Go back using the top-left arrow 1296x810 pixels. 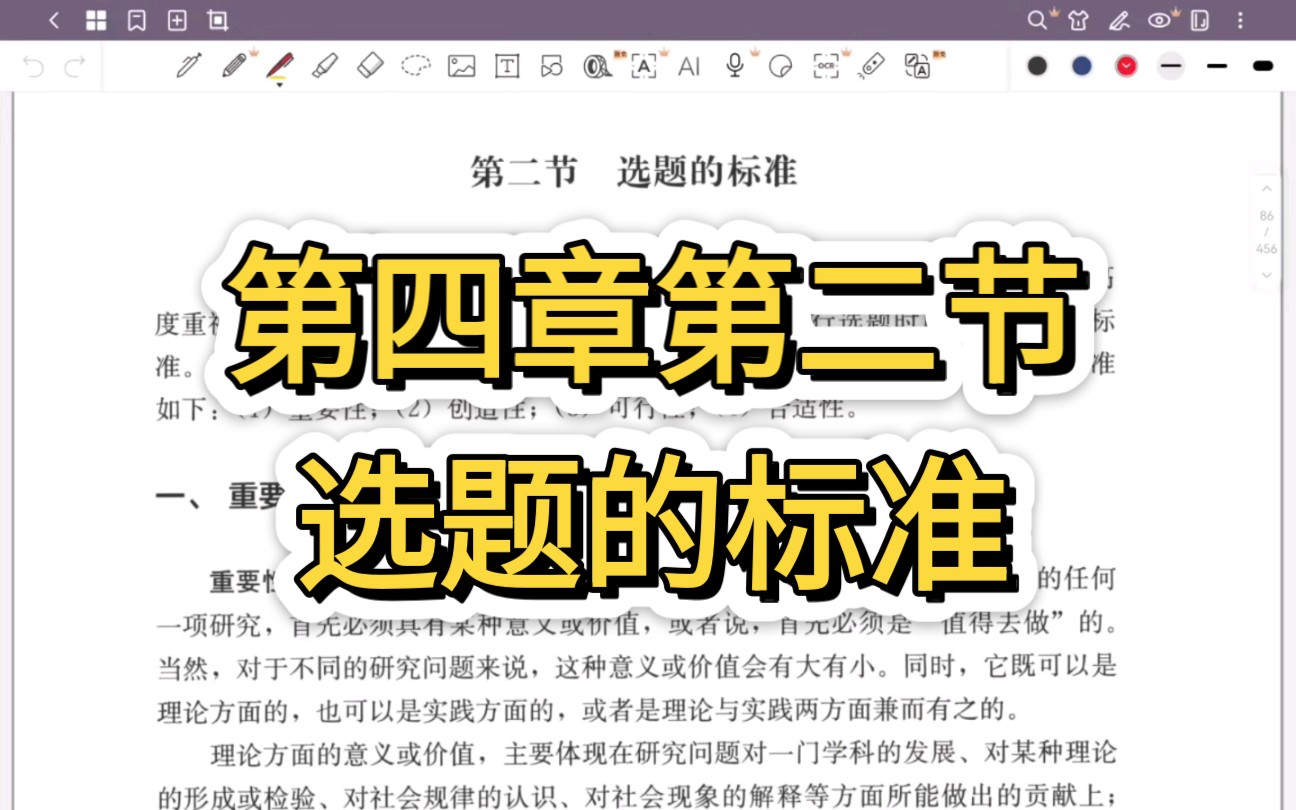click(54, 20)
